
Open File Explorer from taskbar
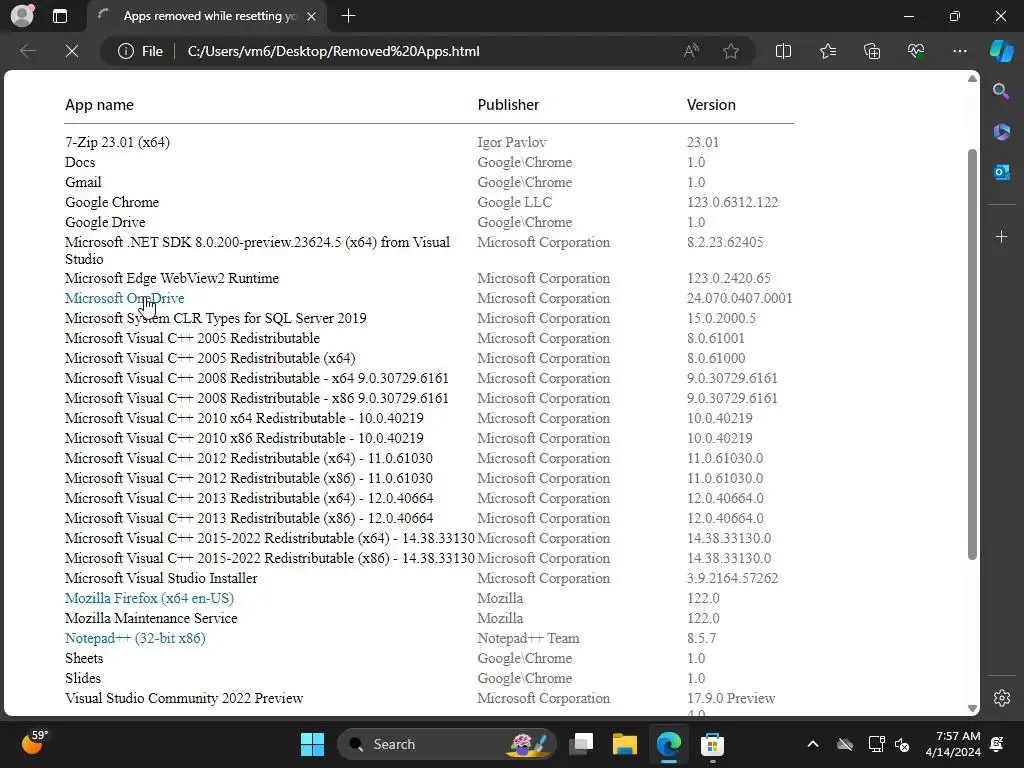tap(624, 744)
